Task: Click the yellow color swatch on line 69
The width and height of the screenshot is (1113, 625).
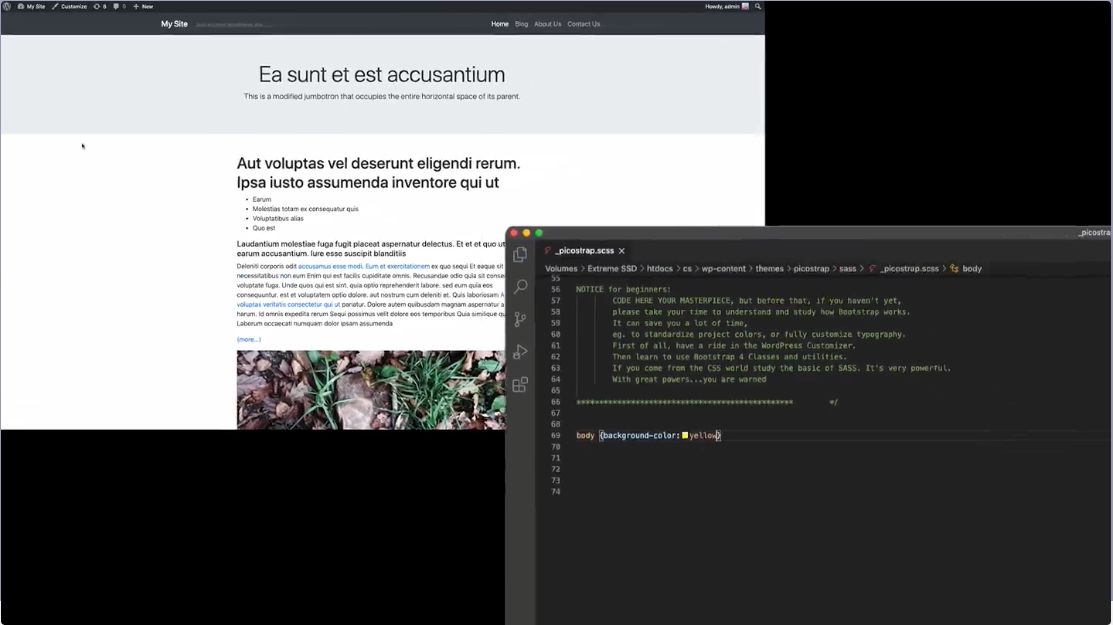Action: 685,436
